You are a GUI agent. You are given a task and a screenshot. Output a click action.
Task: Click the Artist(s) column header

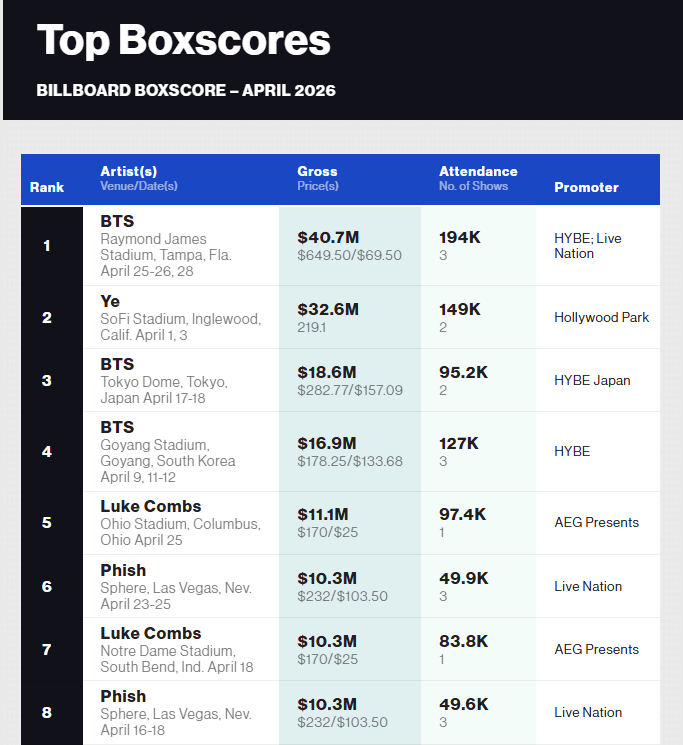(129, 172)
